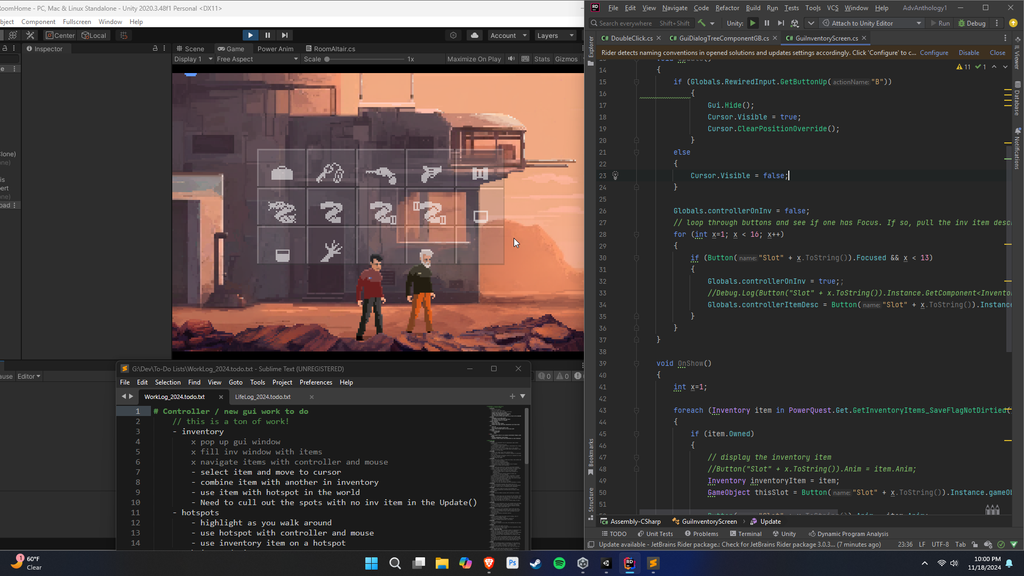Viewport: 1024px width, 576px height.
Task: Click Unity grid snapping icon
Action: tap(123, 35)
